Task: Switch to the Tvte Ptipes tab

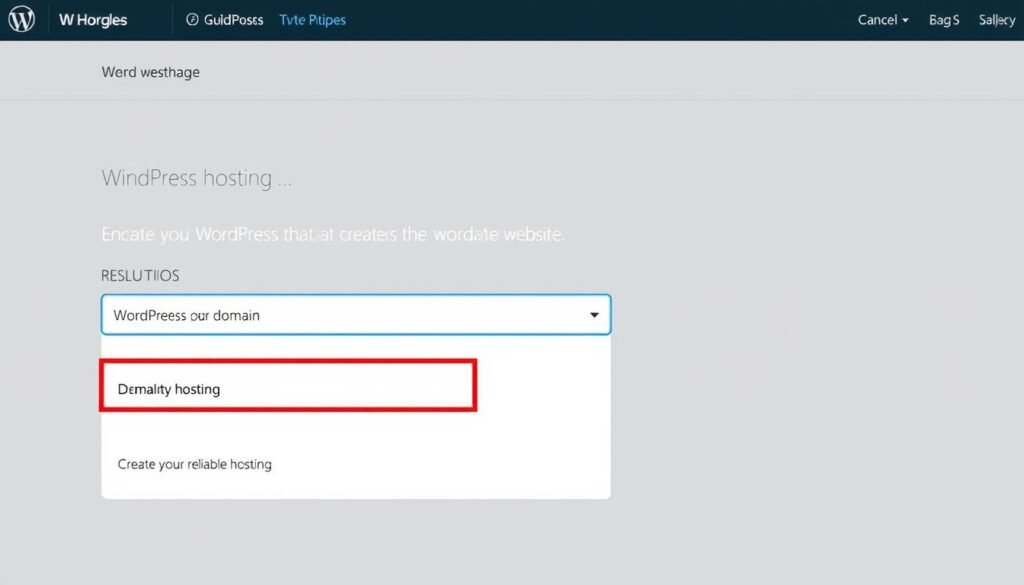Action: click(x=312, y=18)
